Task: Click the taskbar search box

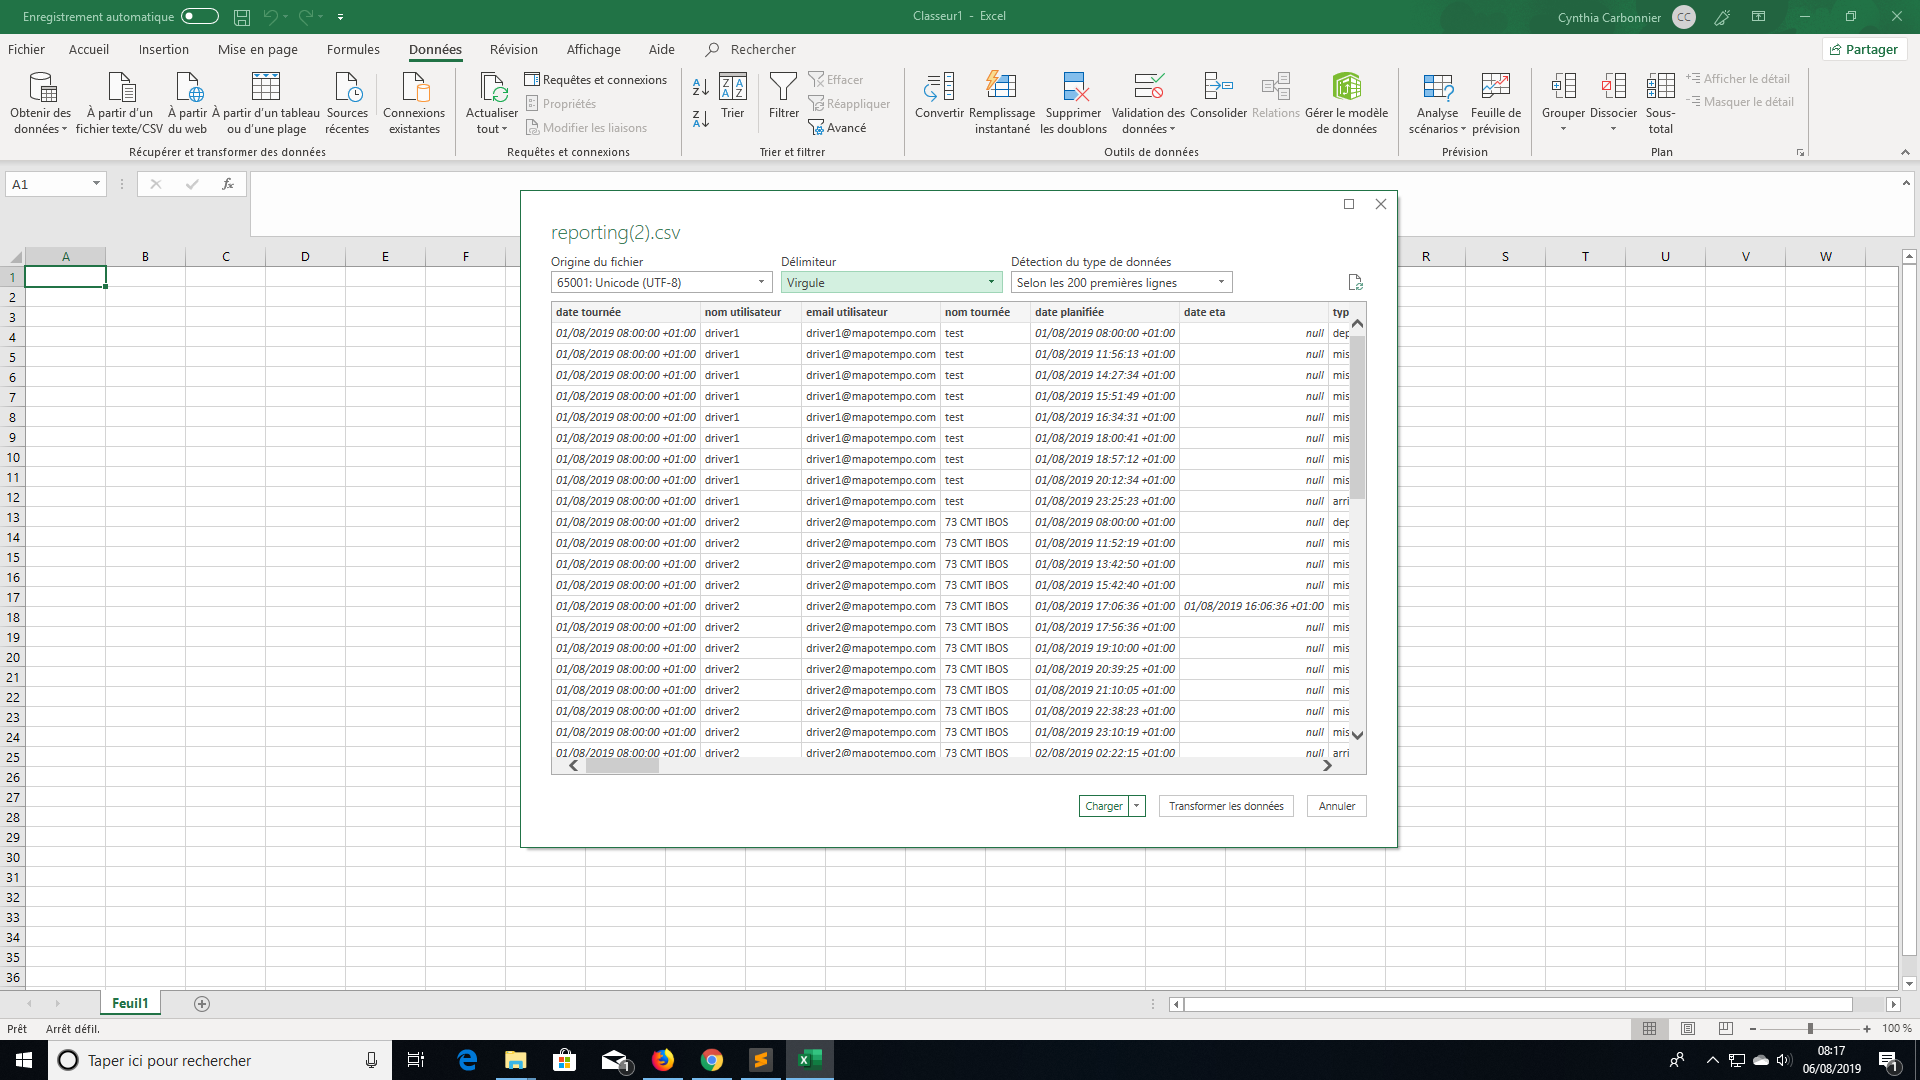Action: (218, 1060)
